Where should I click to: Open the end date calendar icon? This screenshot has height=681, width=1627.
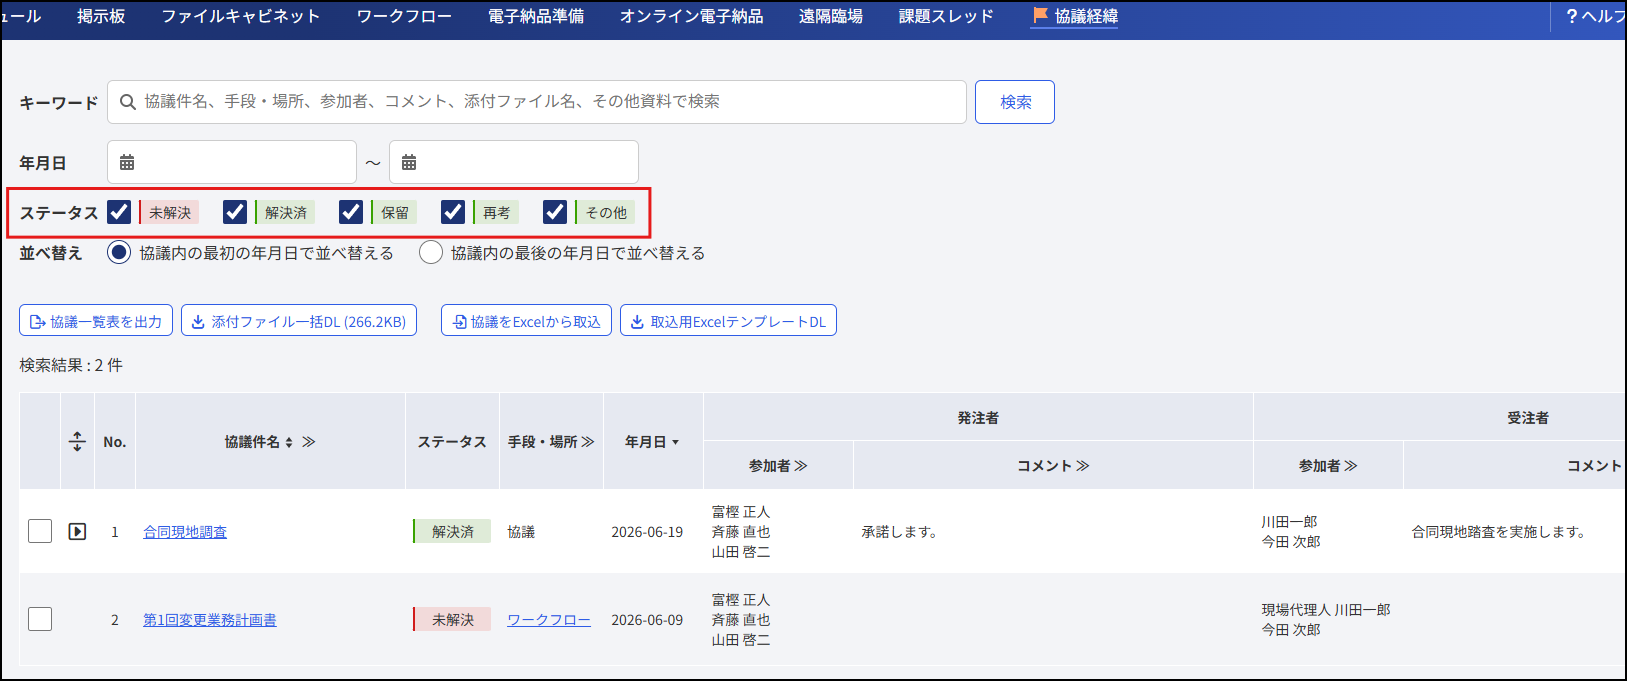pos(409,162)
